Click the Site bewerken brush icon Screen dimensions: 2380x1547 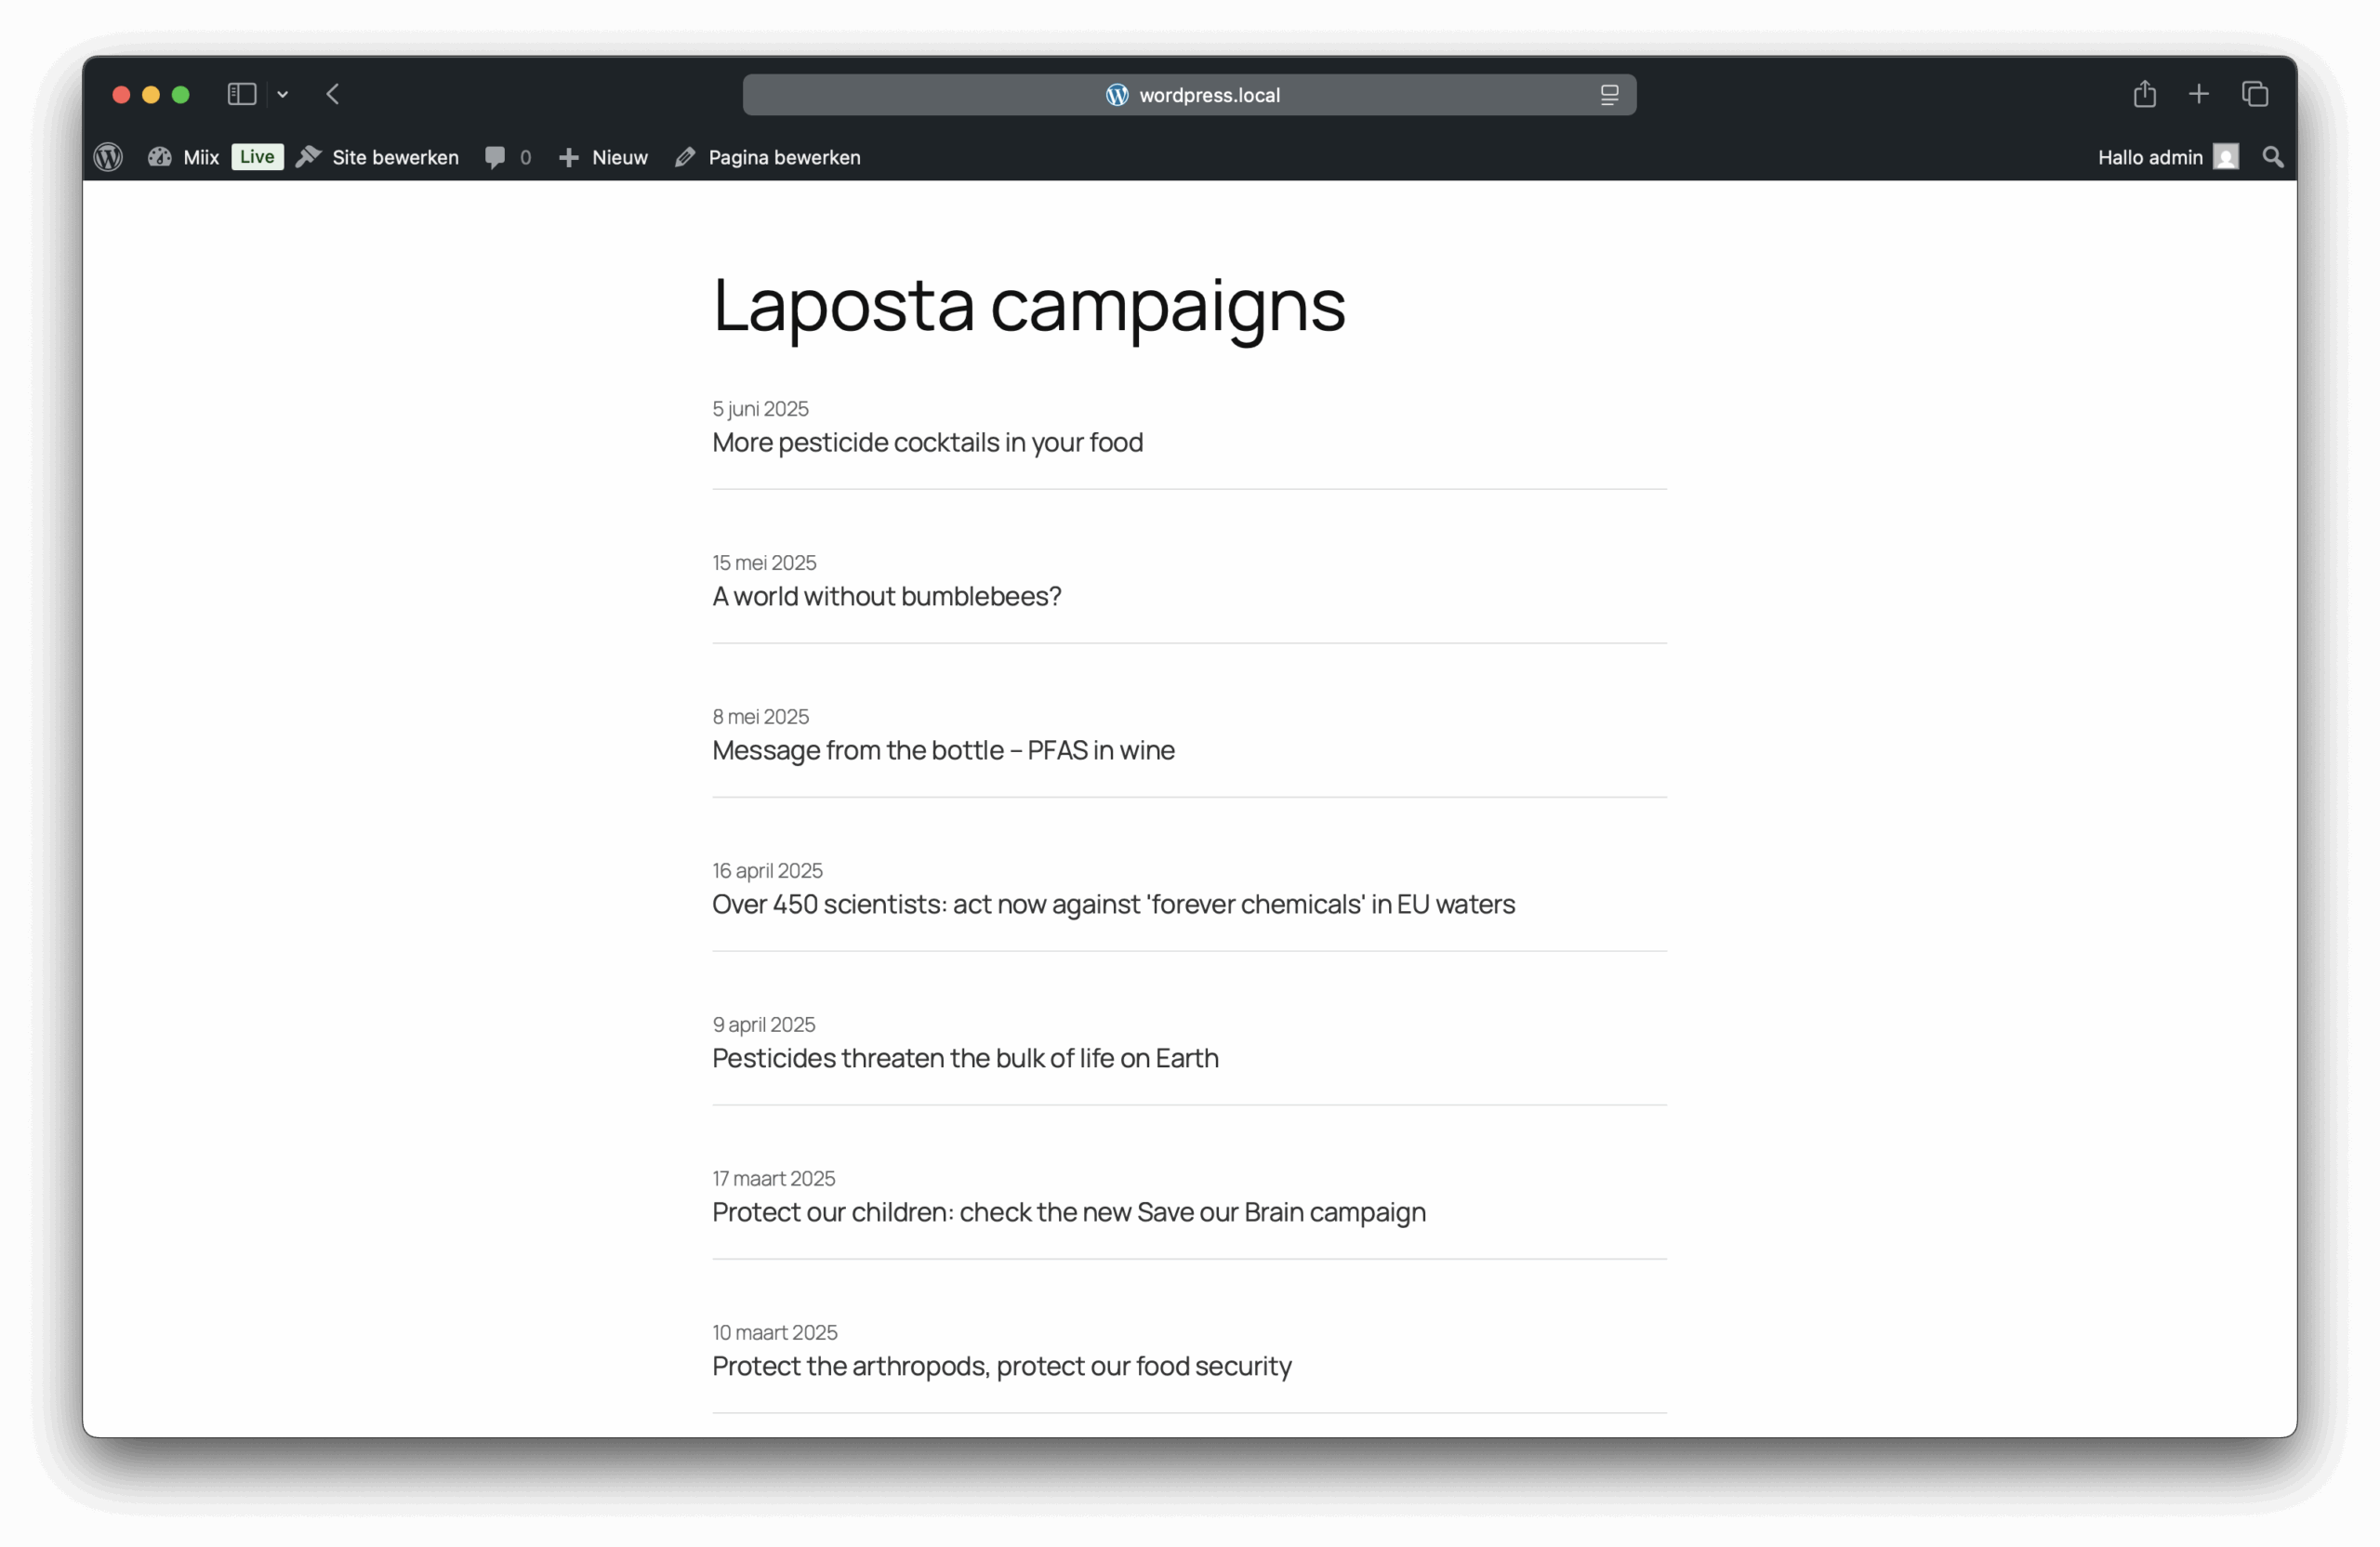pos(309,157)
